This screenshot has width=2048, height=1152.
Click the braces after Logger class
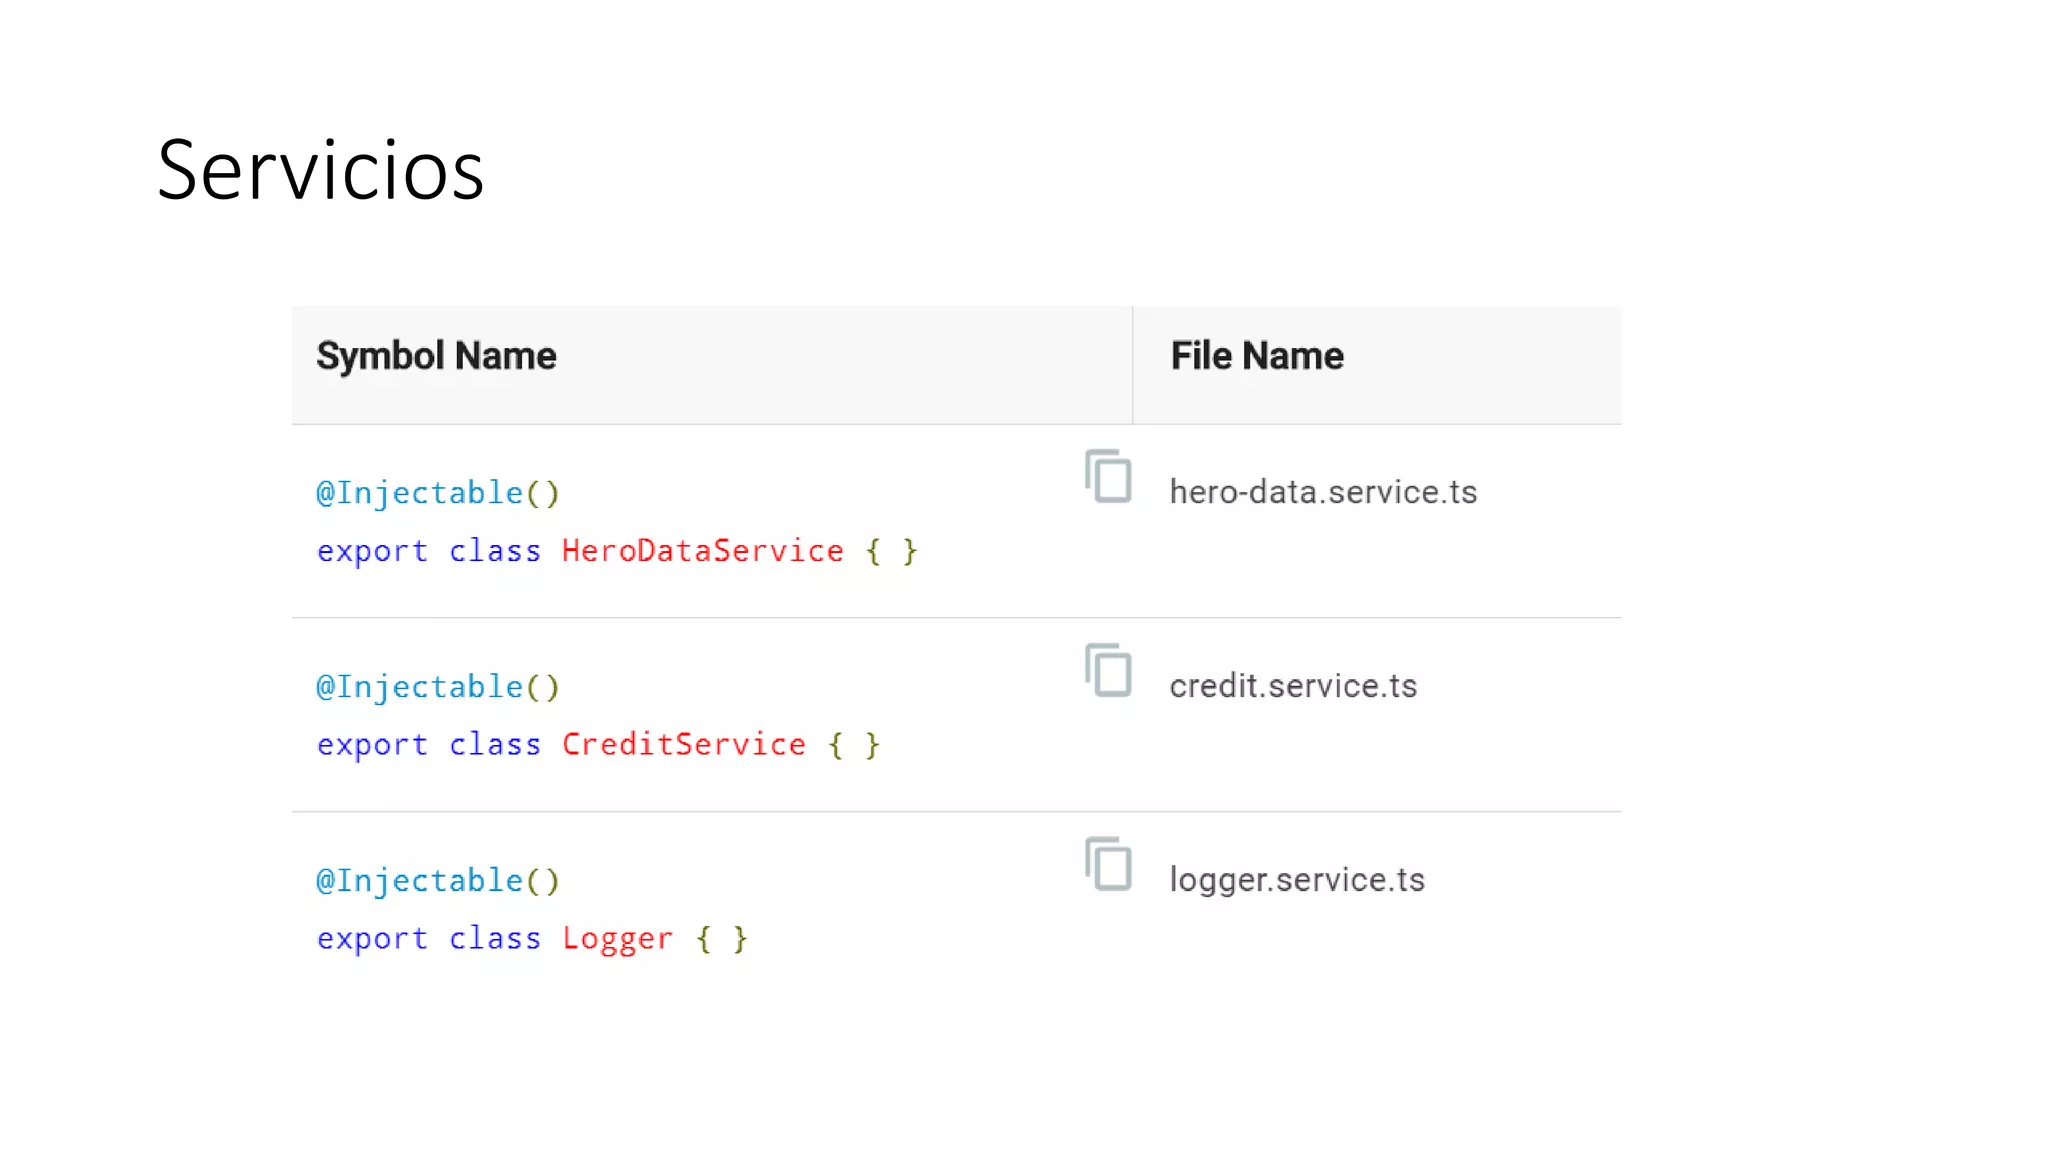tap(722, 939)
